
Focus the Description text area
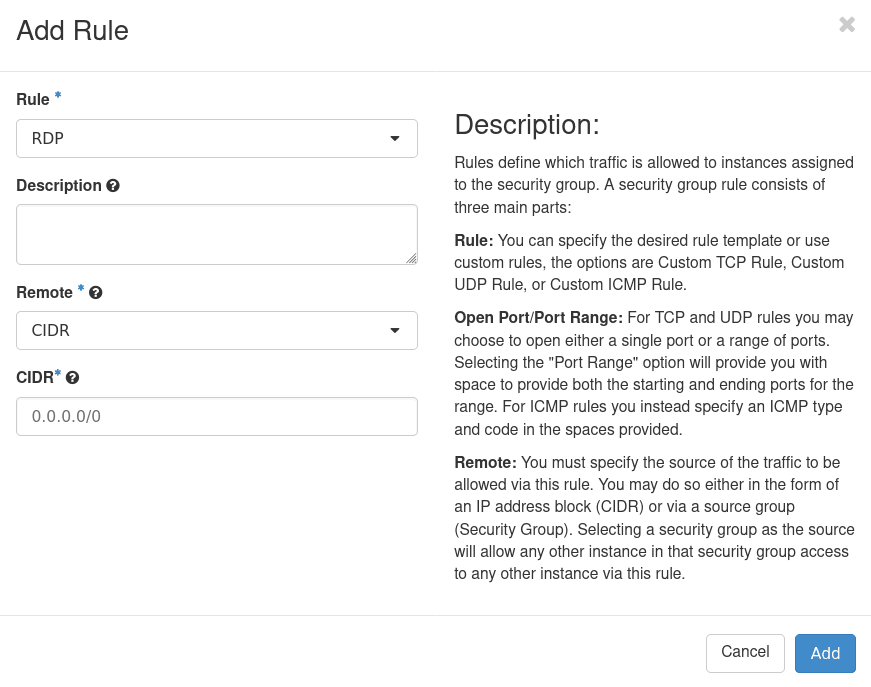tap(217, 234)
